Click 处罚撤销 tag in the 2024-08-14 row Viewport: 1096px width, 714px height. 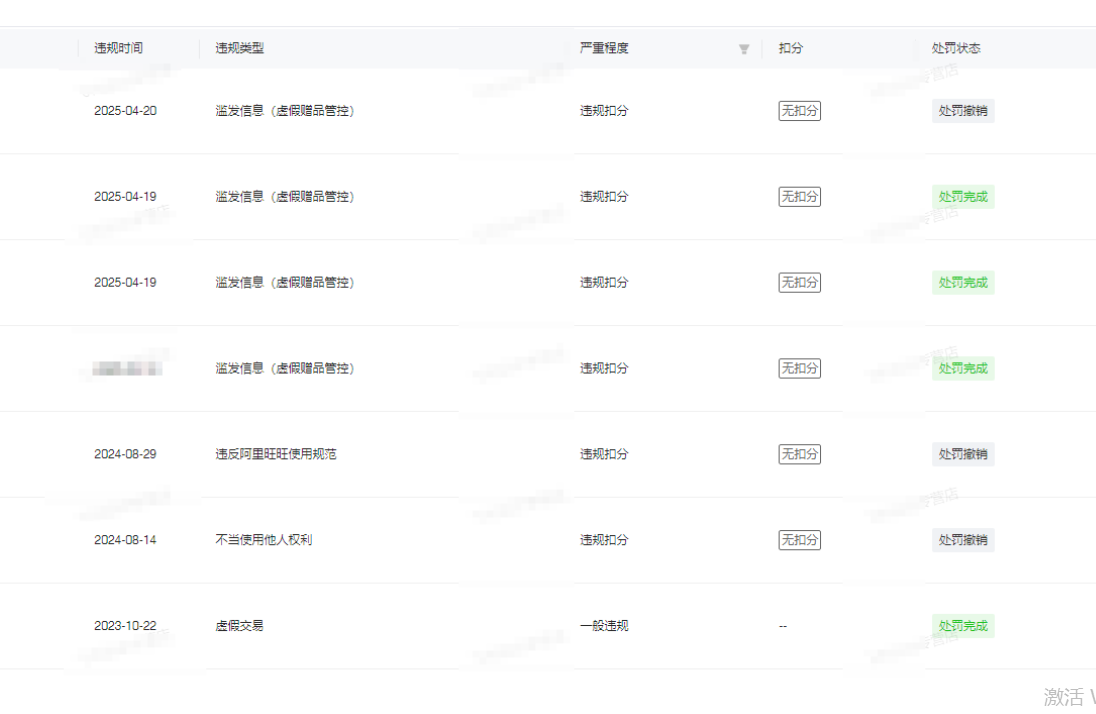coord(963,540)
